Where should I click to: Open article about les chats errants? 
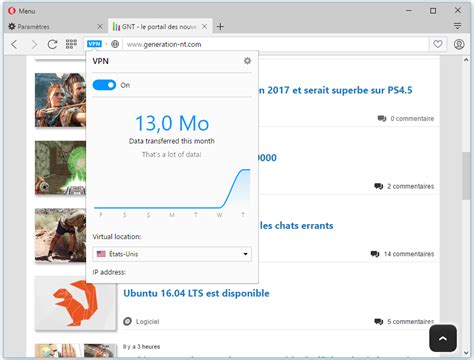tap(296, 226)
